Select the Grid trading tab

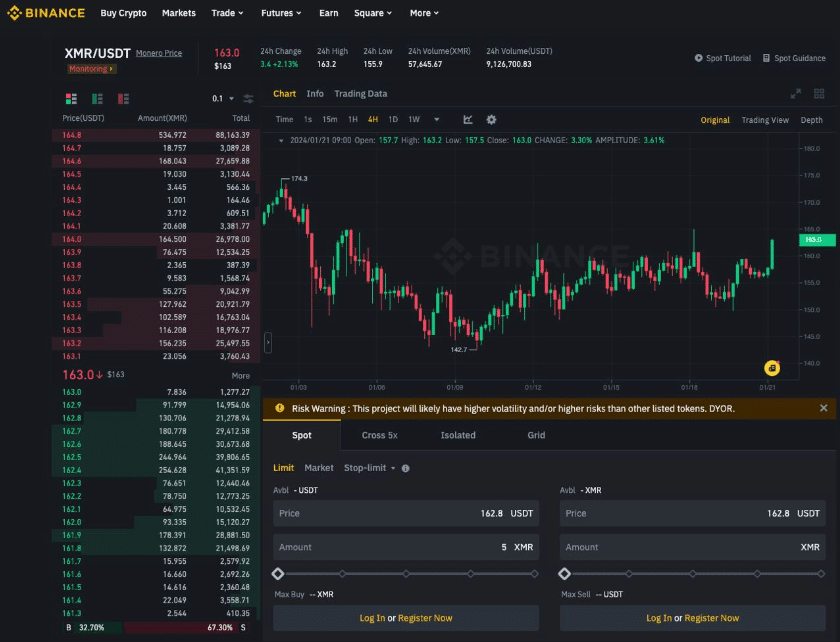pos(536,435)
